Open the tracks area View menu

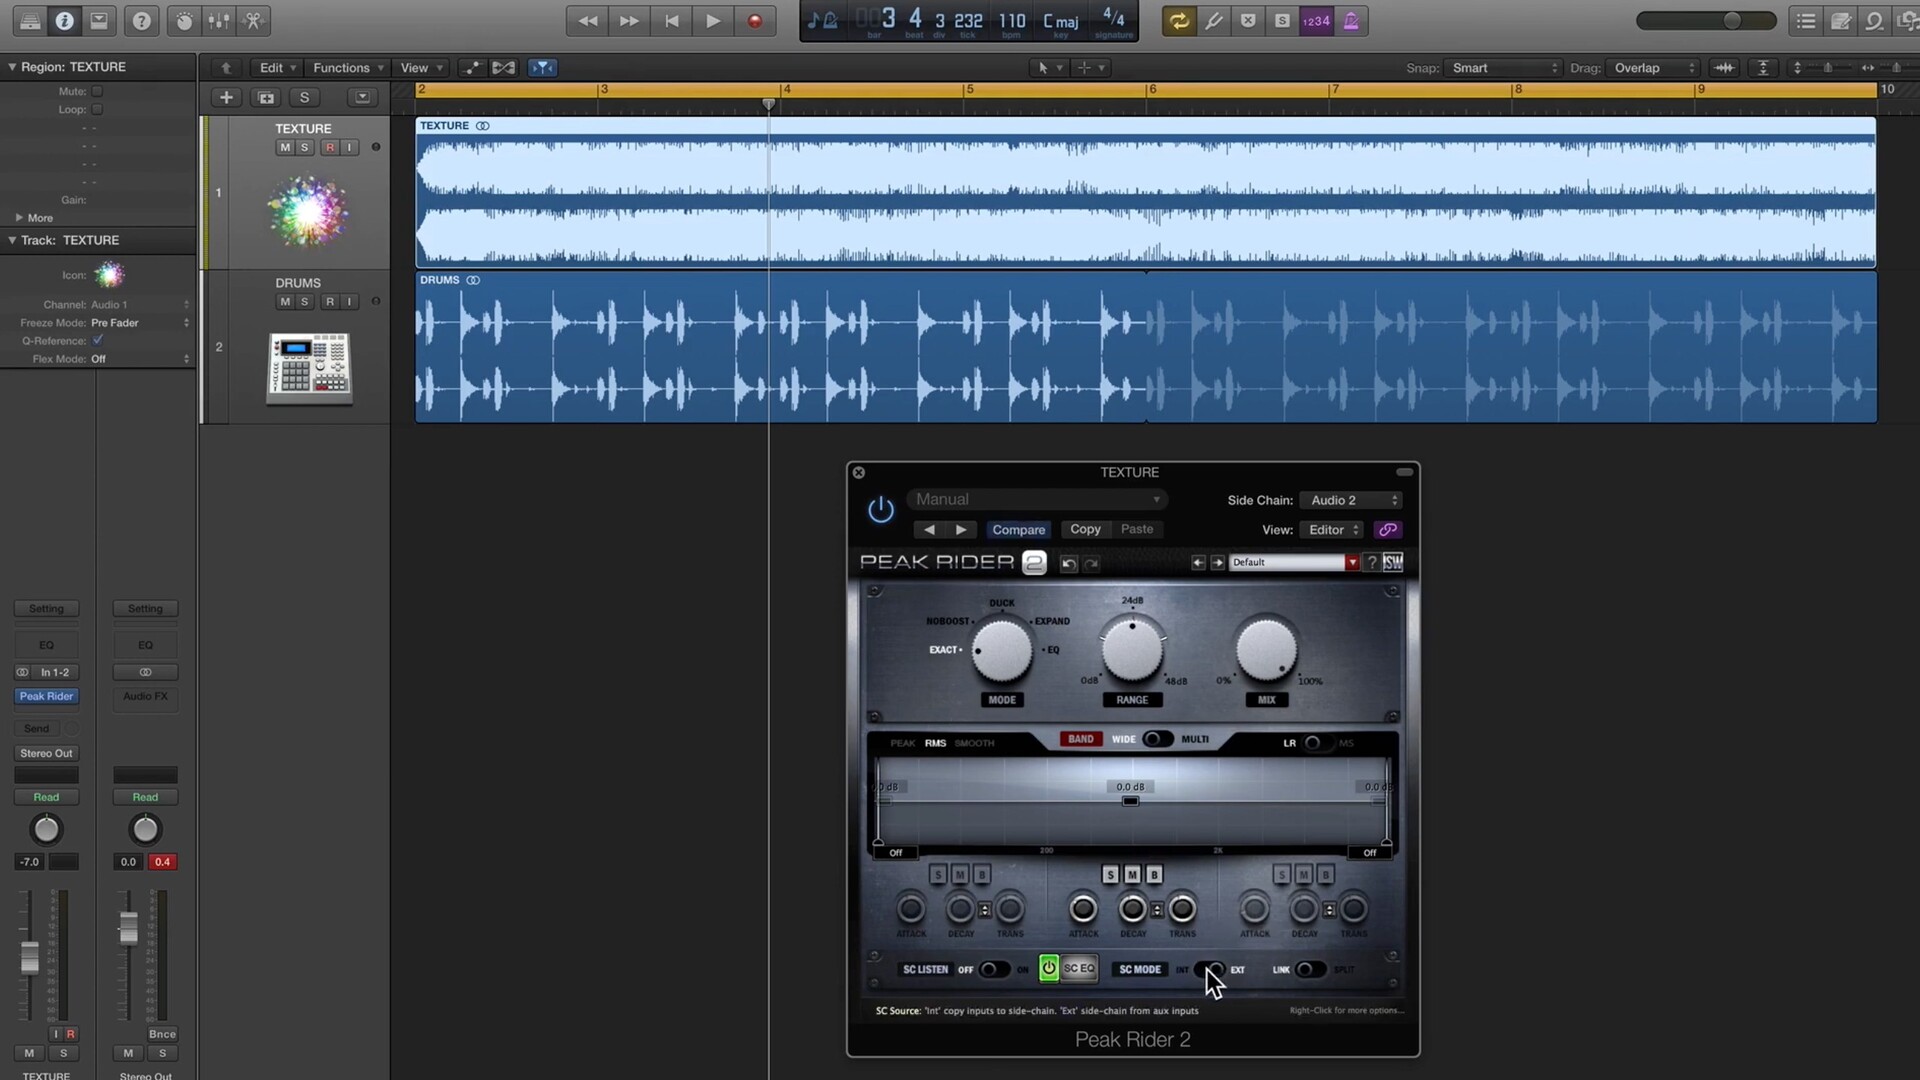click(x=421, y=68)
